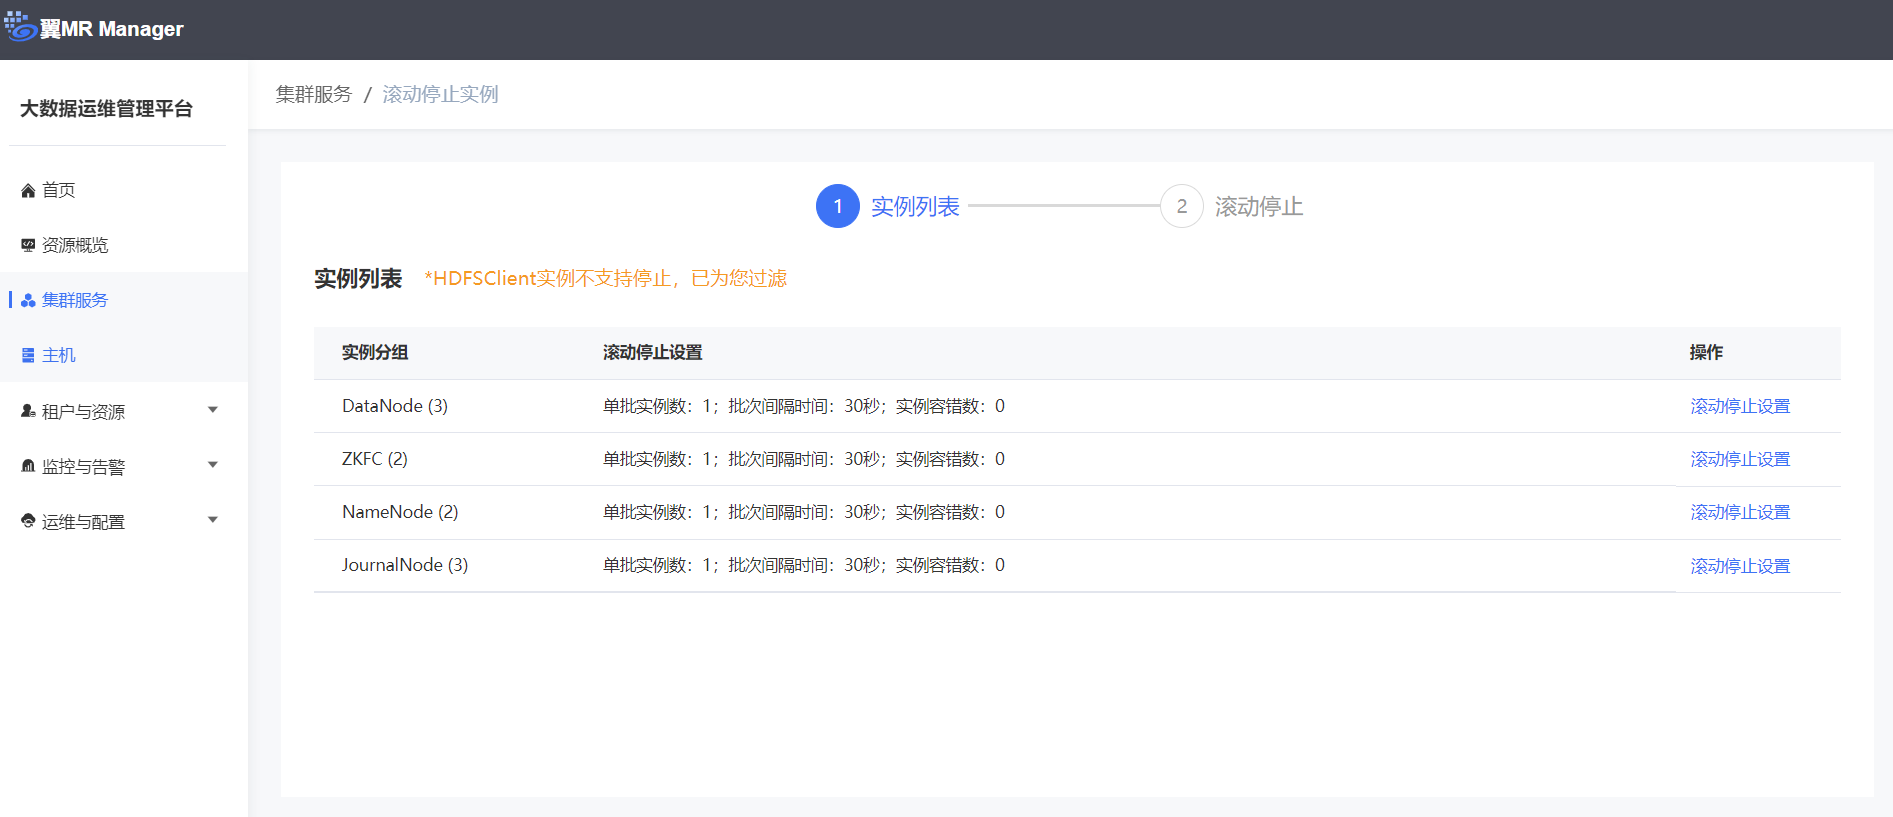The width and height of the screenshot is (1893, 817).
Task: Click the ZKFC (2) cell
Action: tap(375, 459)
